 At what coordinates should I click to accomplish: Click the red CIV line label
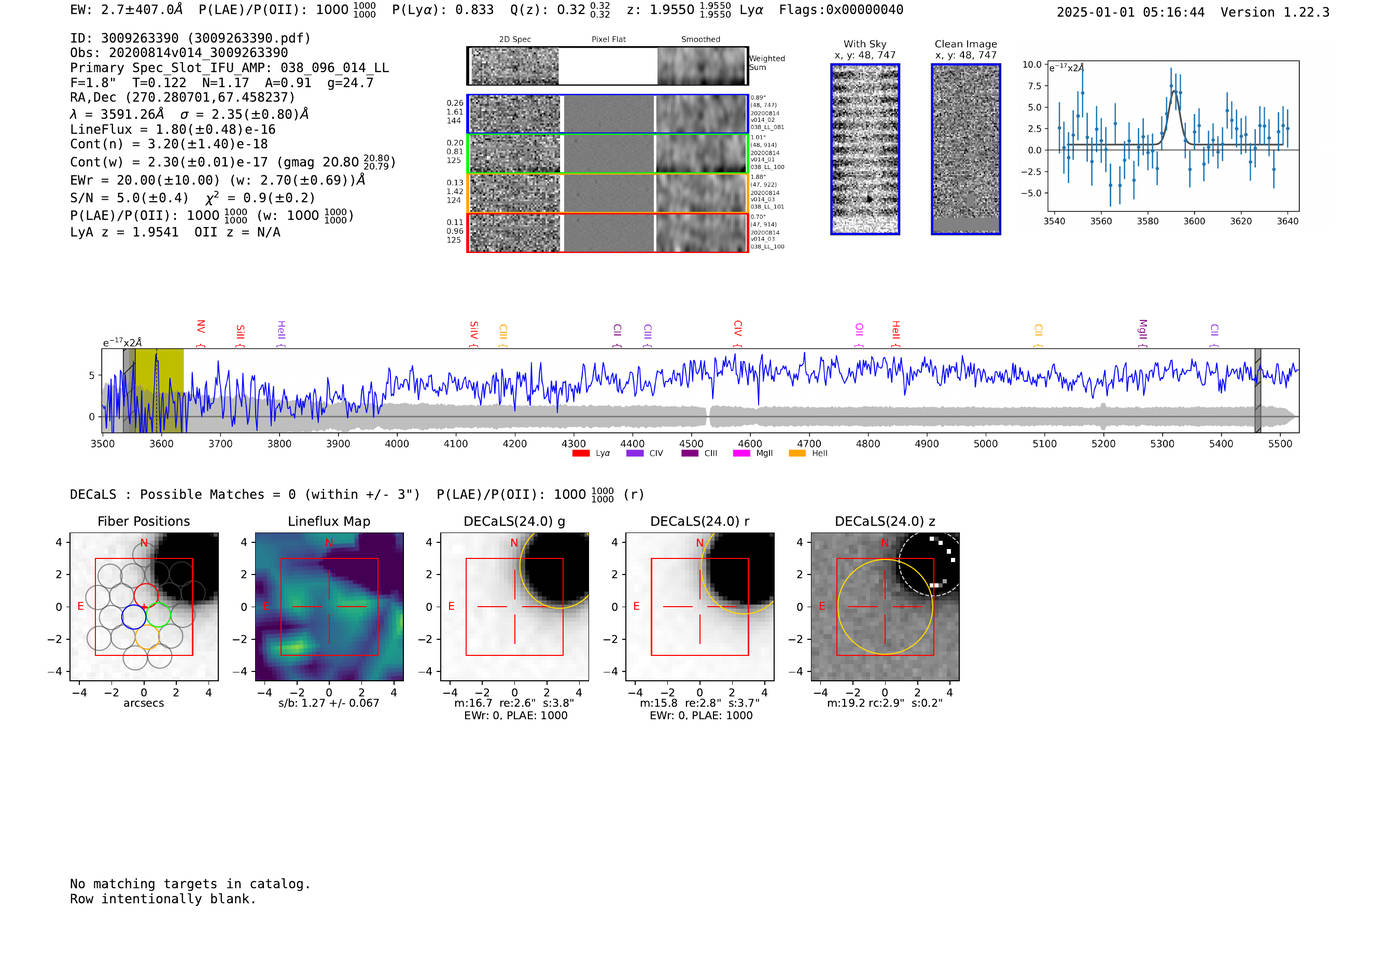[x=738, y=331]
